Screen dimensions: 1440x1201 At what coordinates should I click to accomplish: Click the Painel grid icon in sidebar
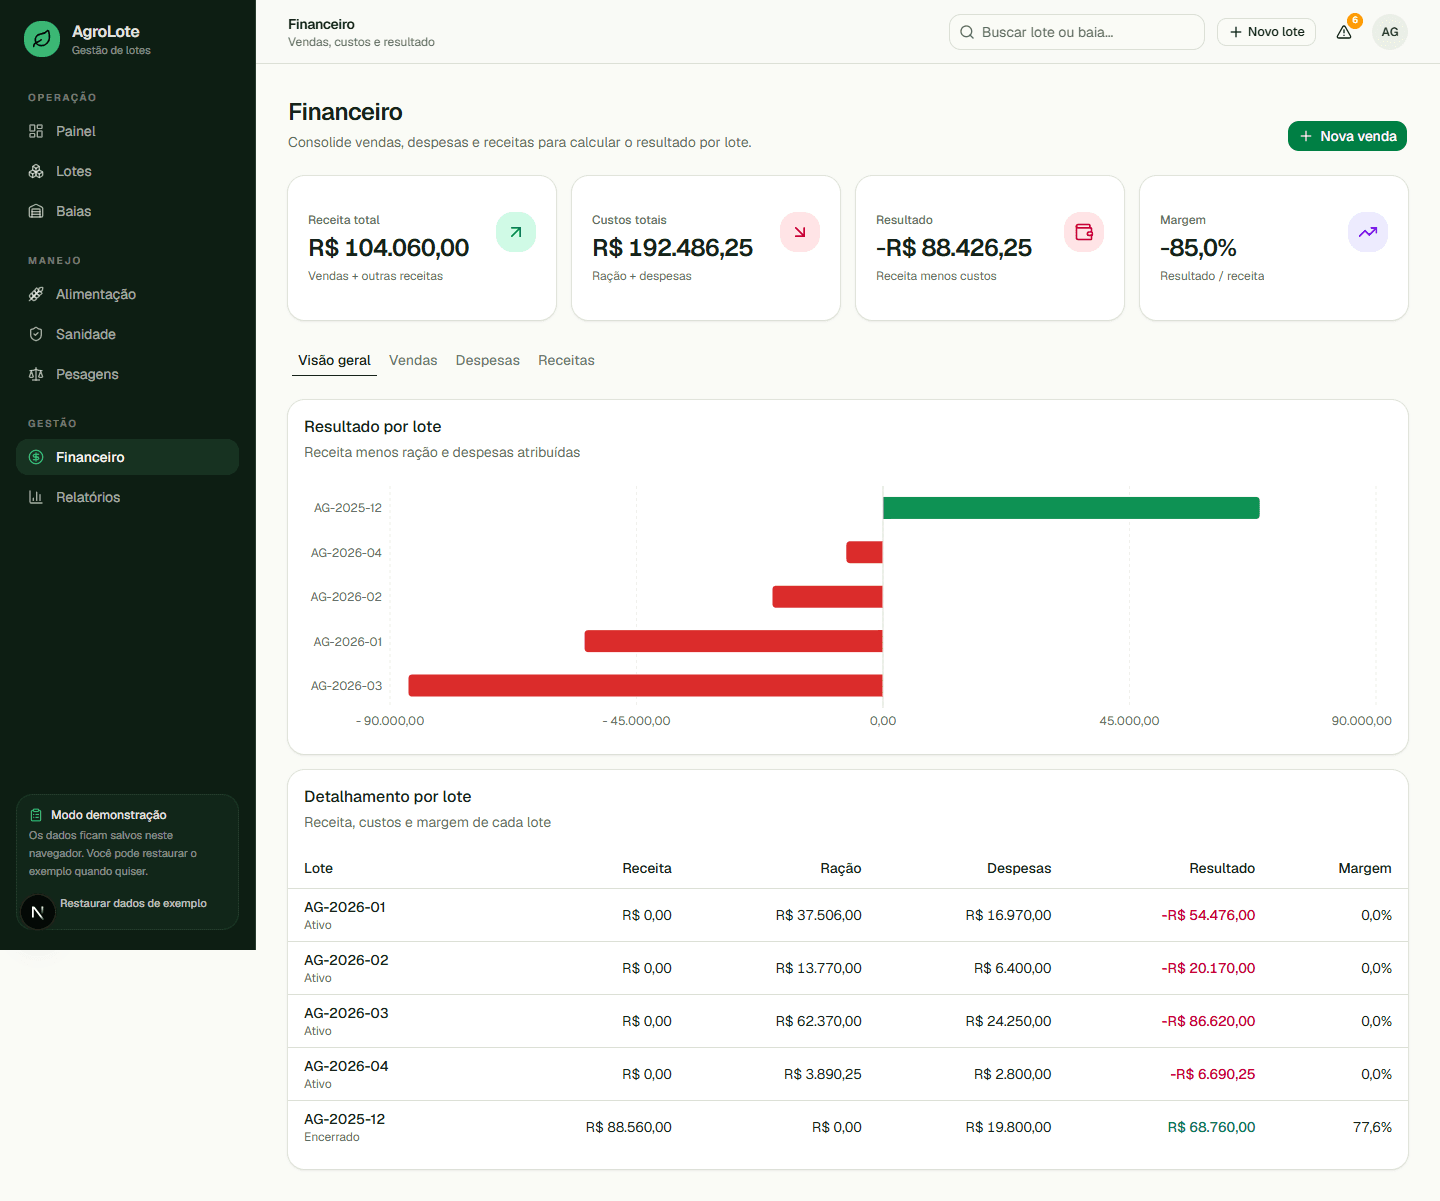pyautogui.click(x=36, y=131)
